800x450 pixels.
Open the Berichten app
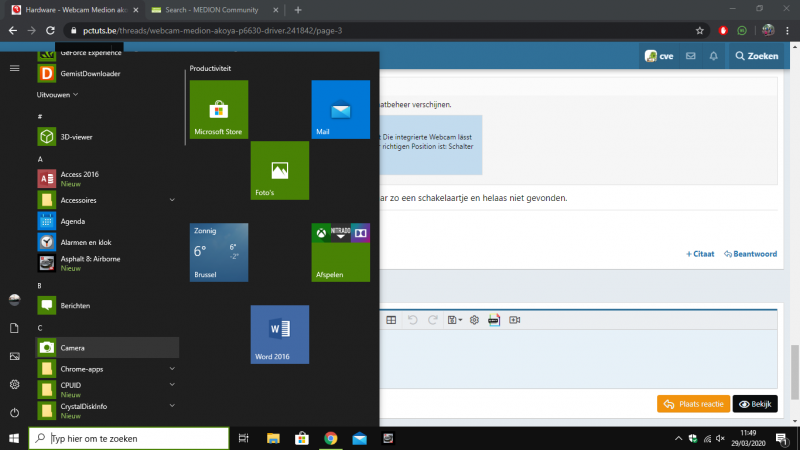point(107,306)
